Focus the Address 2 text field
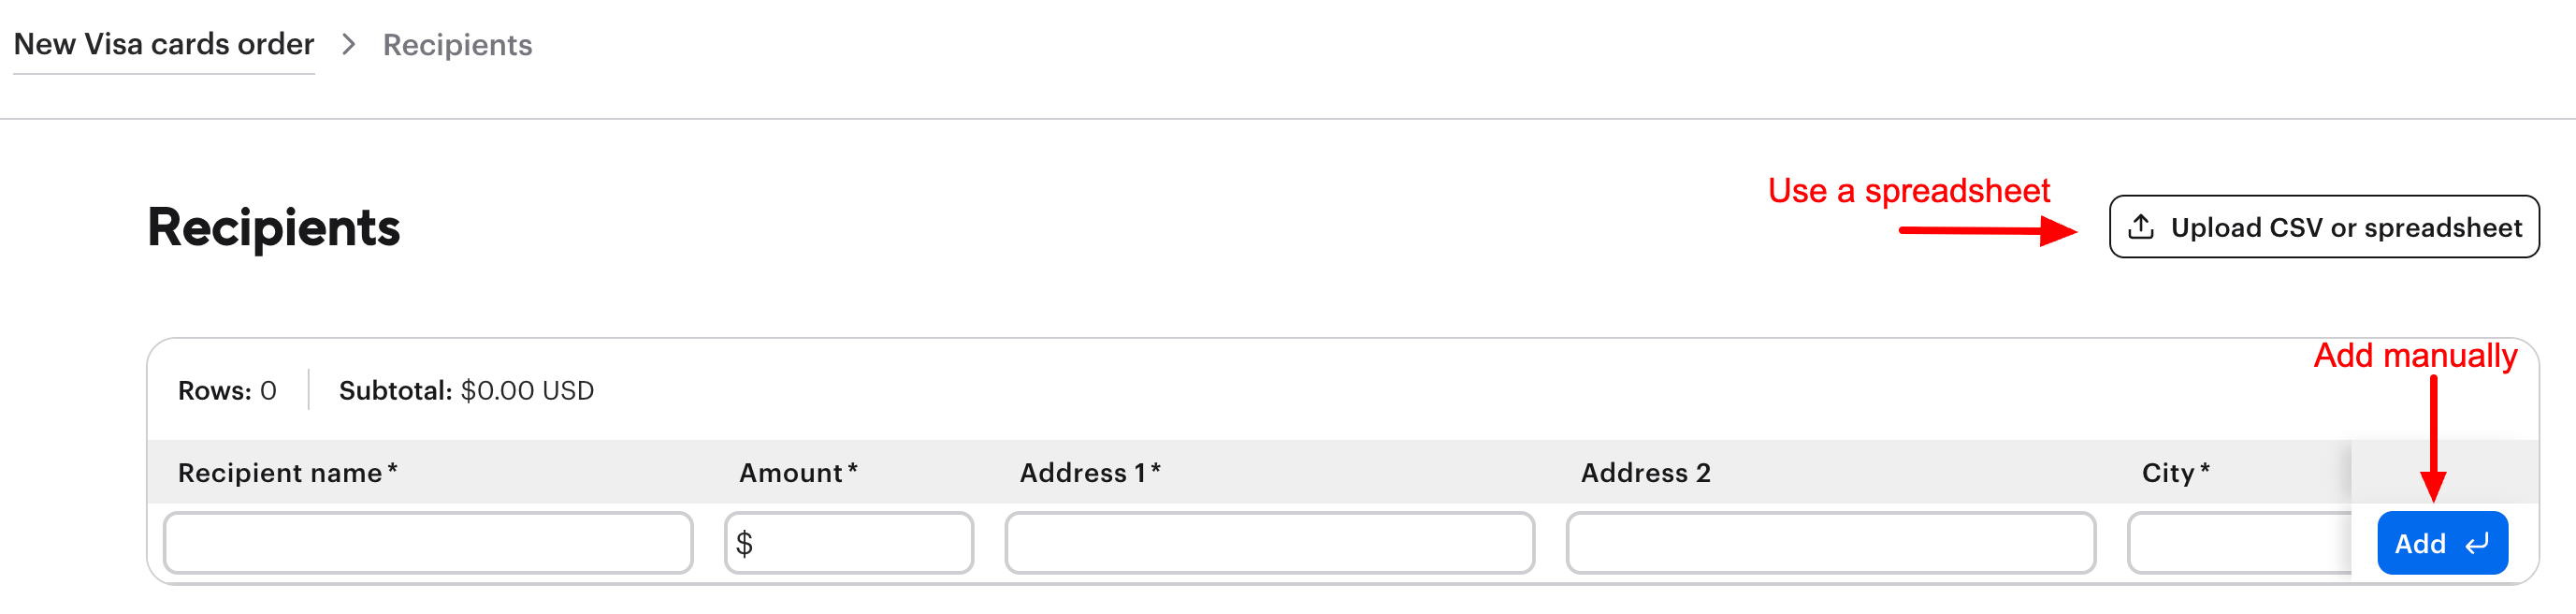2576x614 pixels. [x=1830, y=544]
